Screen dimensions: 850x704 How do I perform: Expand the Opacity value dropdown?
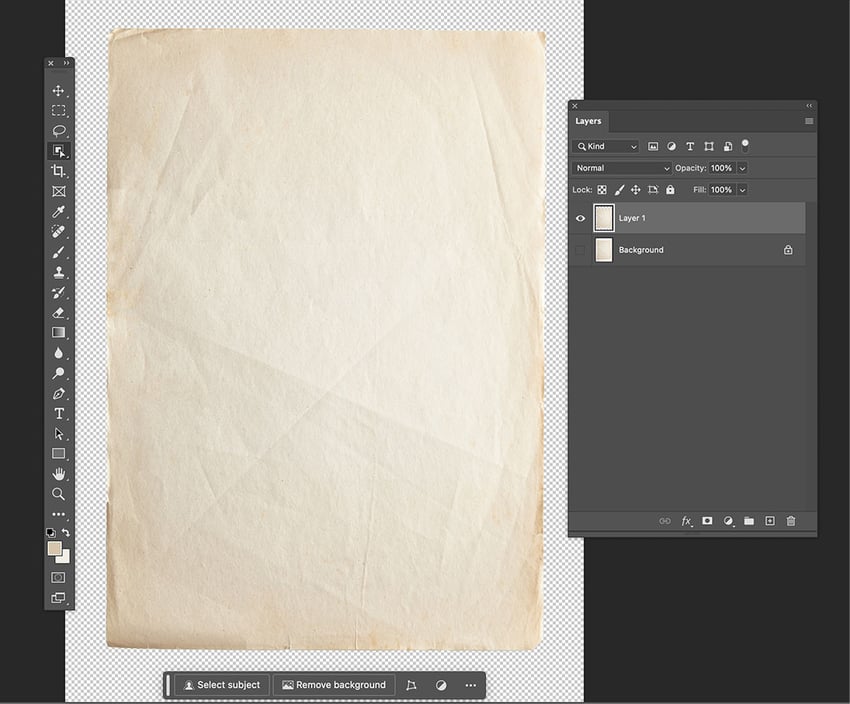(x=740, y=167)
